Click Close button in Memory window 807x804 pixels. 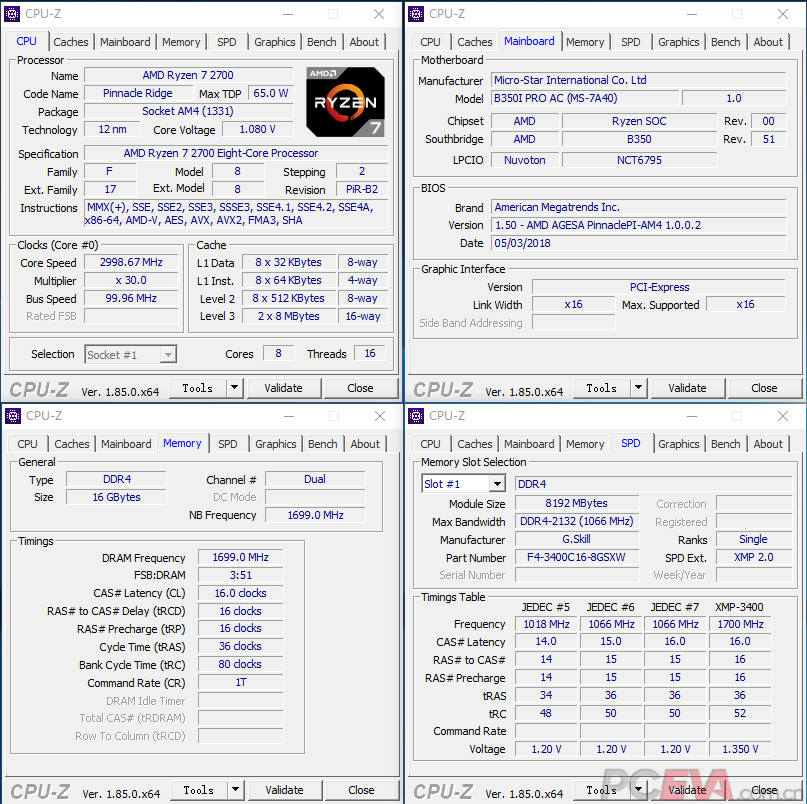click(x=361, y=790)
